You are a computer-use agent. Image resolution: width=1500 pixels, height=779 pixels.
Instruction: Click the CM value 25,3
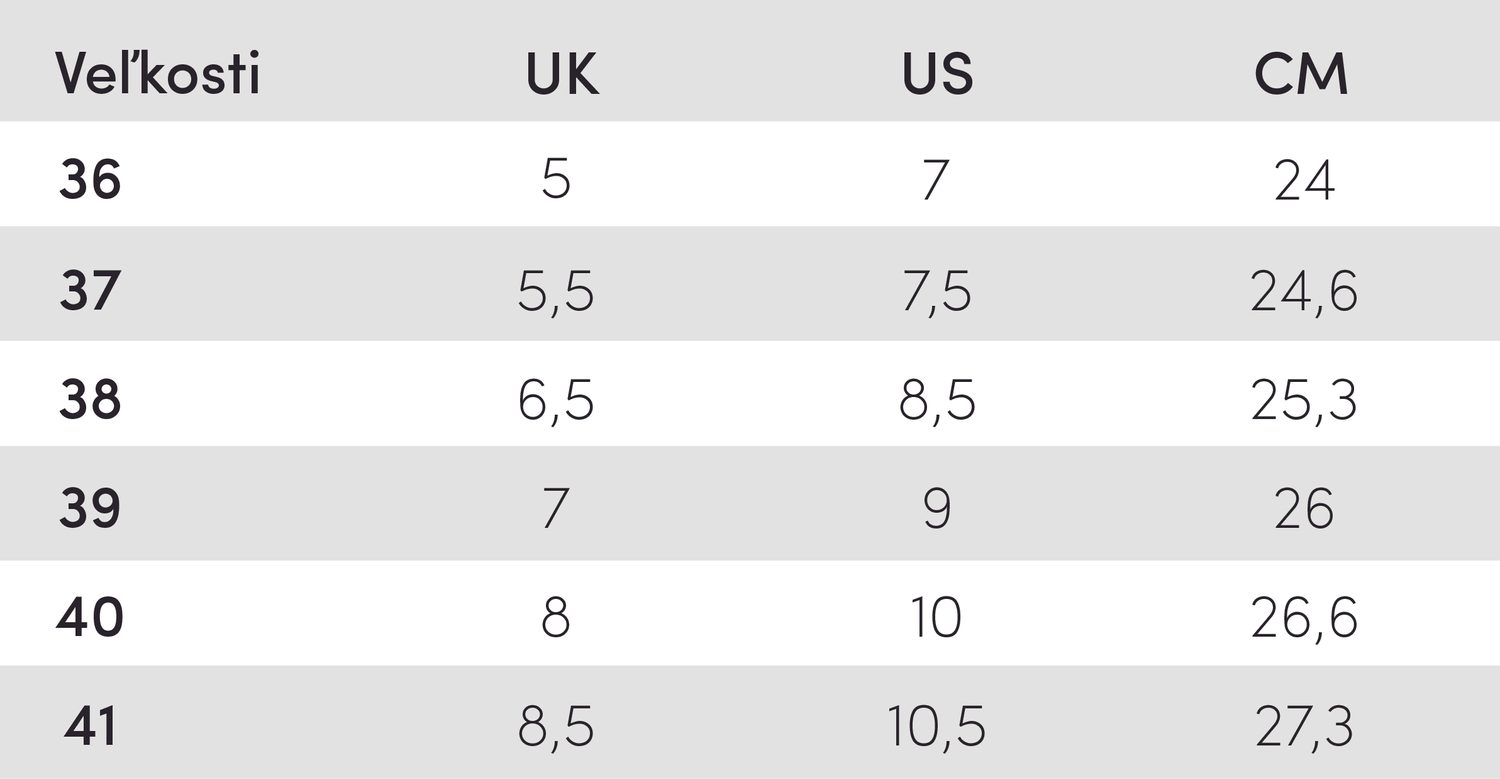click(1304, 402)
